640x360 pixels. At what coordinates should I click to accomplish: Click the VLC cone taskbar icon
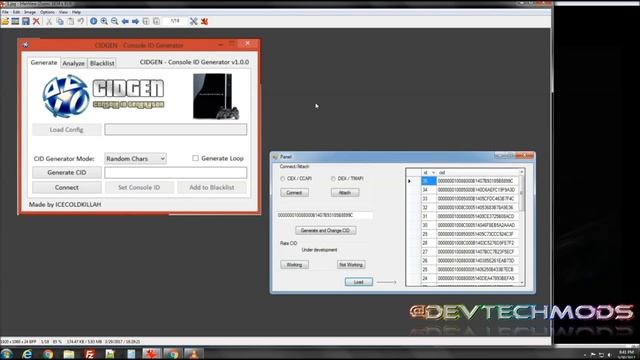193,354
